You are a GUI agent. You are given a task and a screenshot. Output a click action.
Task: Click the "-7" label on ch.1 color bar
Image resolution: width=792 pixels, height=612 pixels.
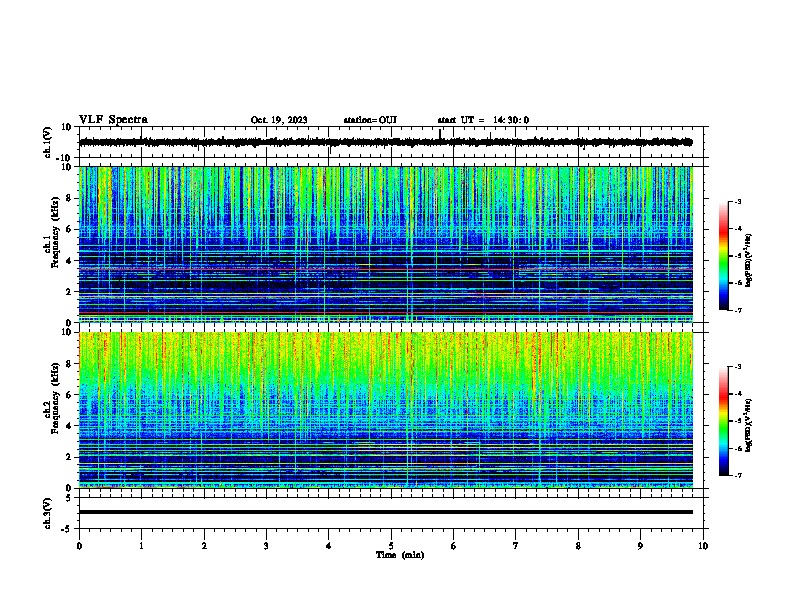tap(737, 311)
